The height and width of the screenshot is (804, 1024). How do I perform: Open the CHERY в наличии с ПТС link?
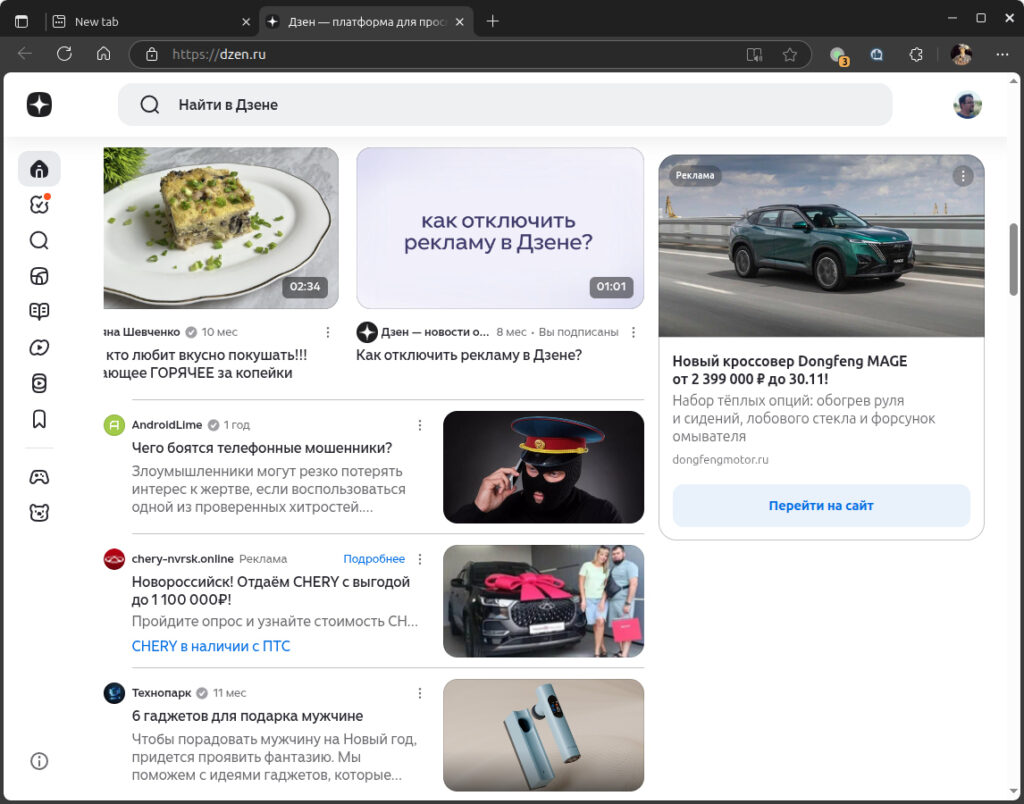[x=211, y=646]
